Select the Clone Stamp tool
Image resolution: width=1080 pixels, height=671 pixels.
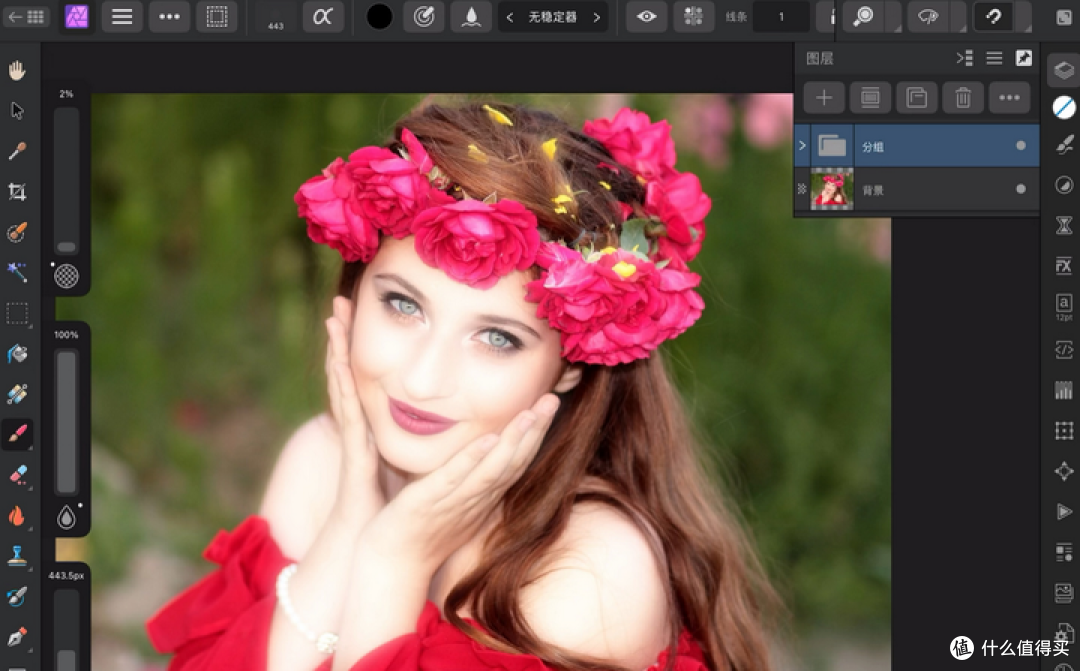click(17, 555)
